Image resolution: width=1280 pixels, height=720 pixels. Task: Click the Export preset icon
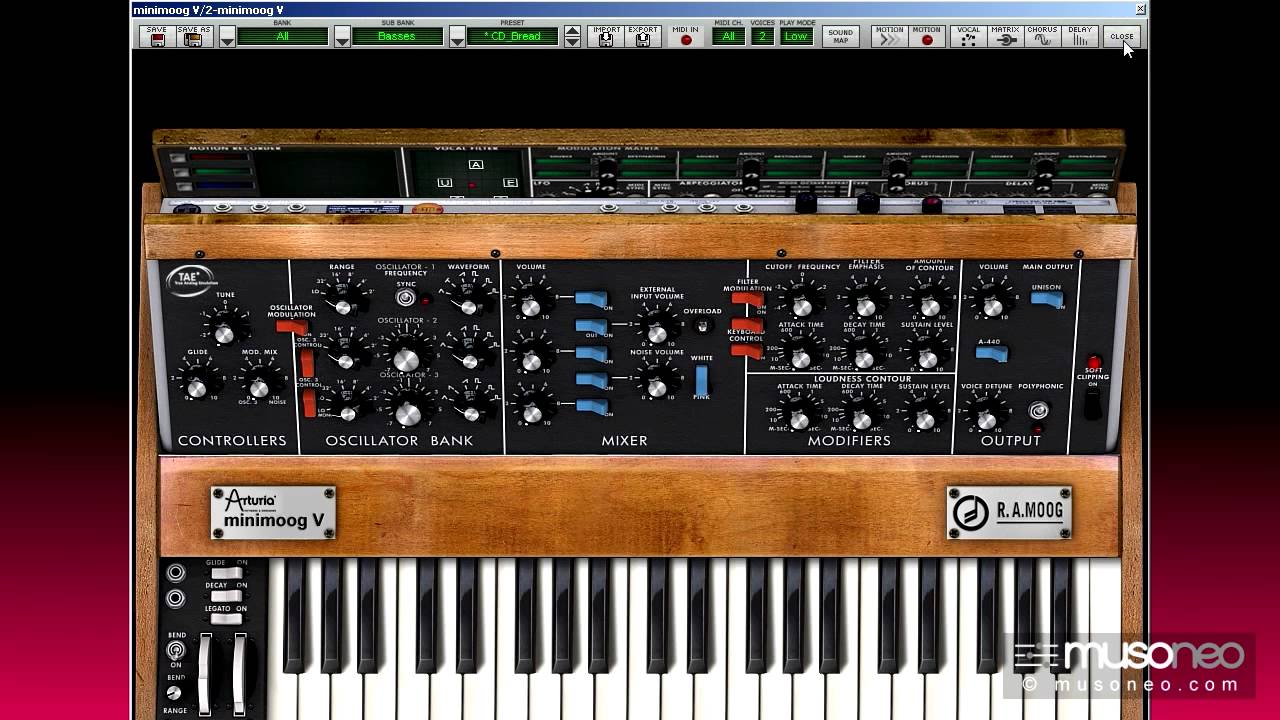[643, 36]
